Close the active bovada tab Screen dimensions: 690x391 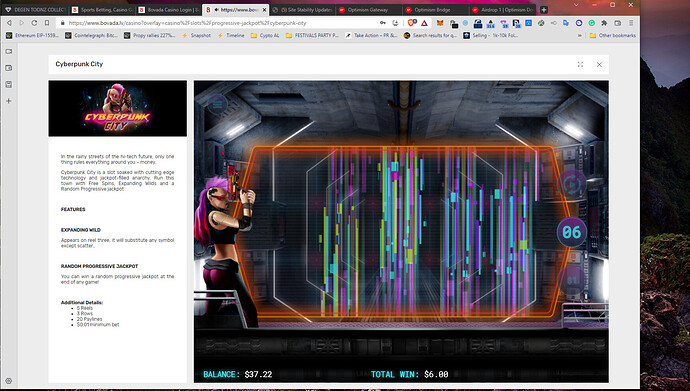coord(264,10)
